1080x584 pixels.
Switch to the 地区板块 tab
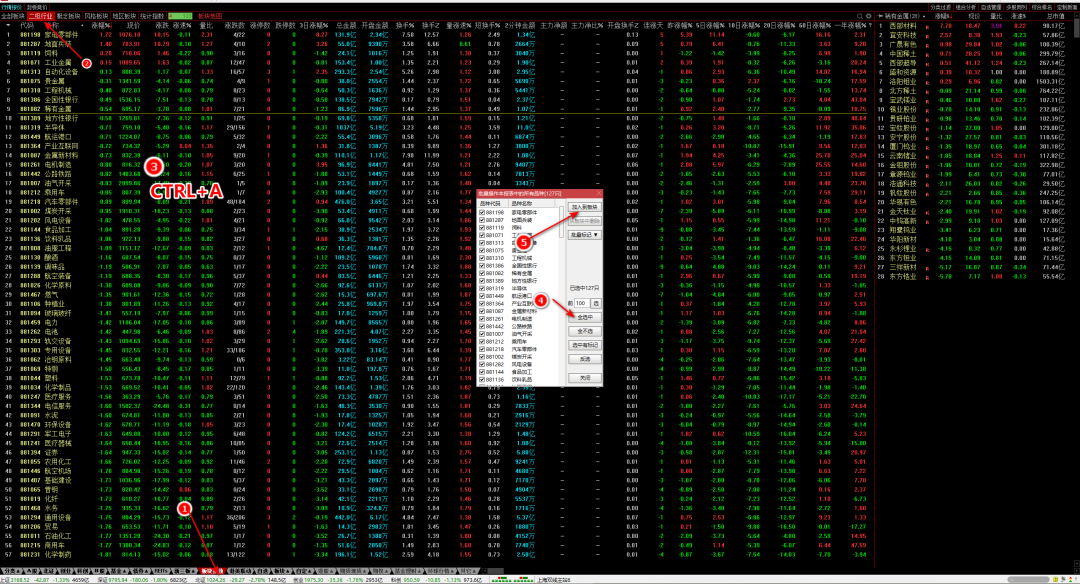coord(124,16)
